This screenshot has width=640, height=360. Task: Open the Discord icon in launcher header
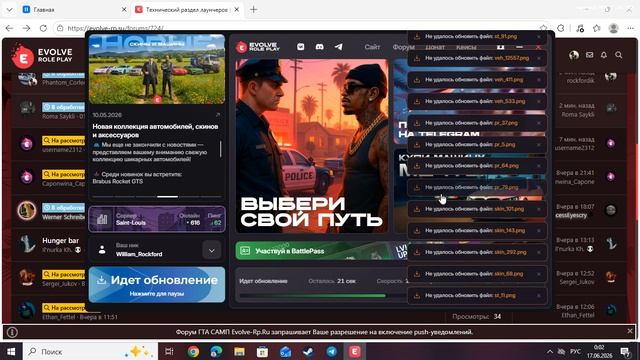click(320, 47)
